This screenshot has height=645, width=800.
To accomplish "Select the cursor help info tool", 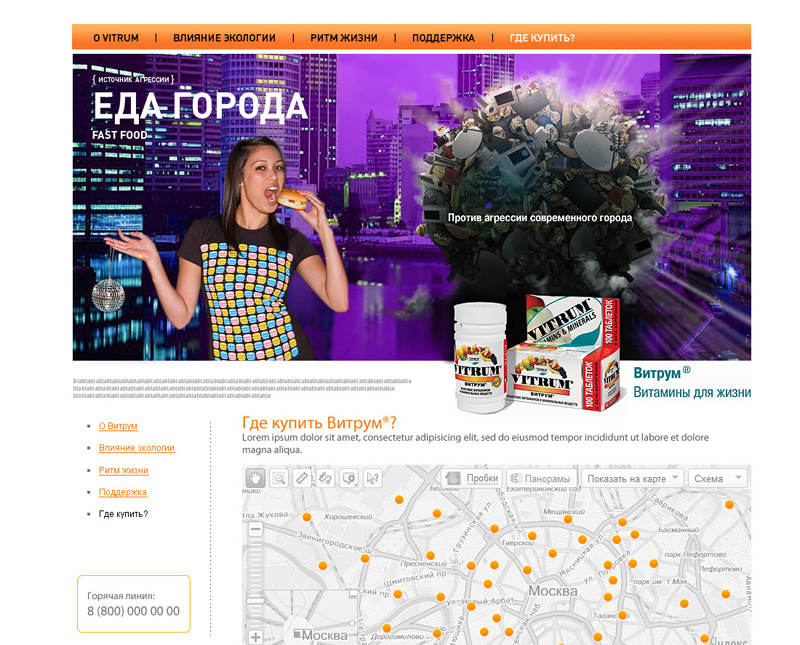I will (373, 478).
